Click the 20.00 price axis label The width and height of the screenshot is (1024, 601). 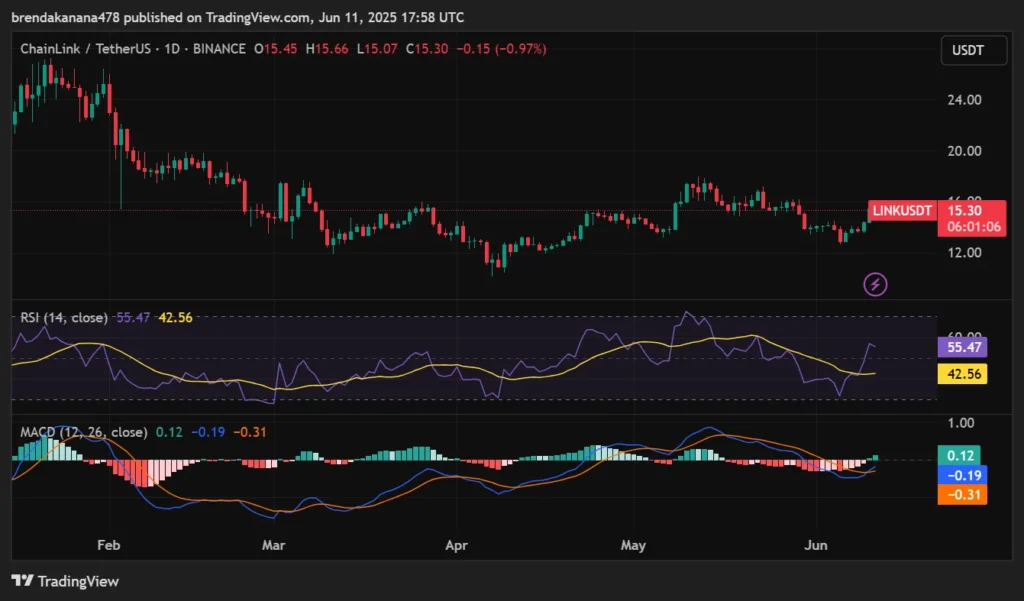[x=965, y=151]
